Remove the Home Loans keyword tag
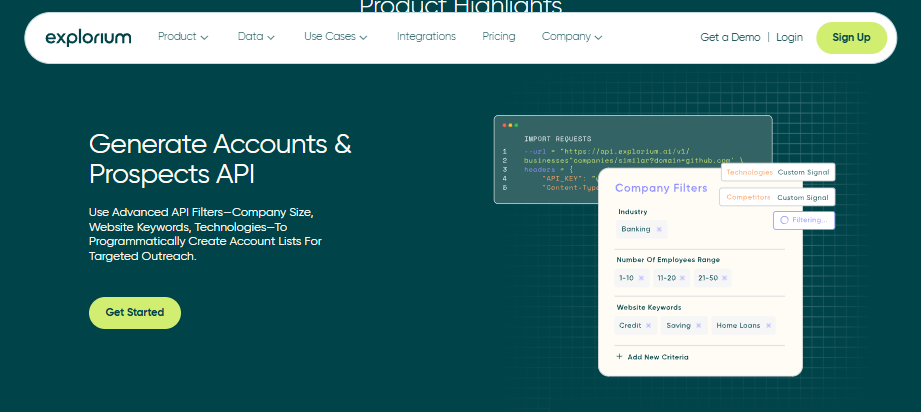 768,326
